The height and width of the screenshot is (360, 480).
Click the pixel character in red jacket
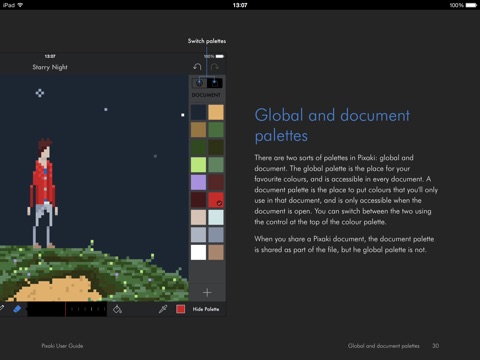coord(43,193)
